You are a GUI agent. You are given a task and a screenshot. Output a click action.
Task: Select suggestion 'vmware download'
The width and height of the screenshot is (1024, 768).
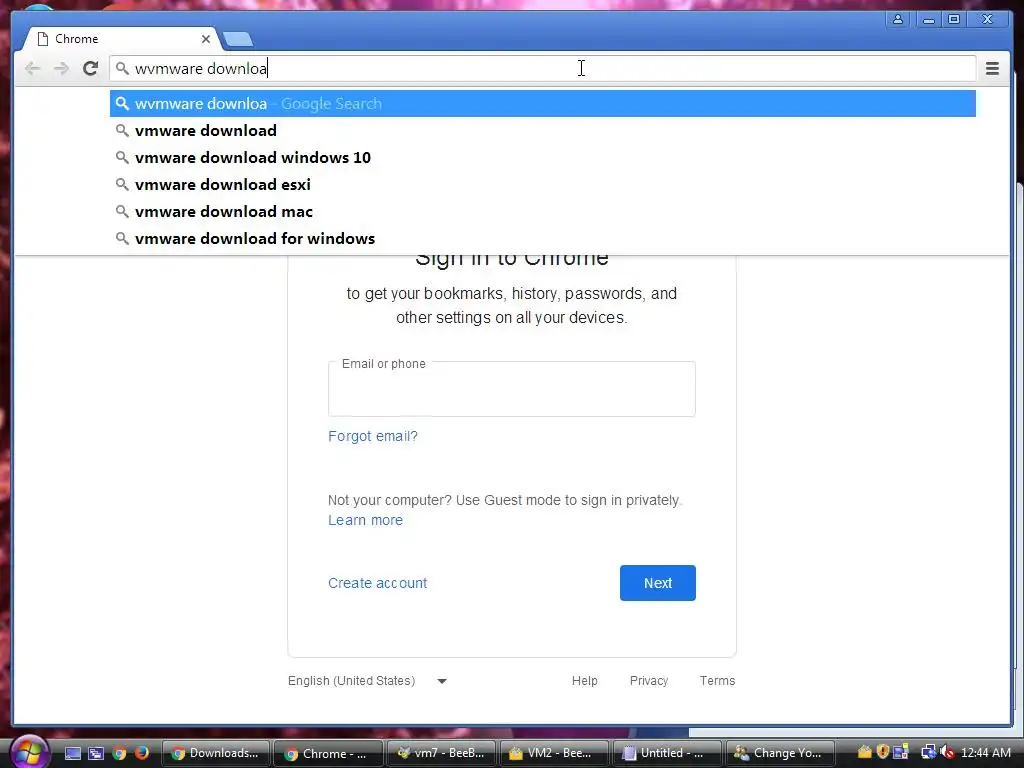[543, 131]
